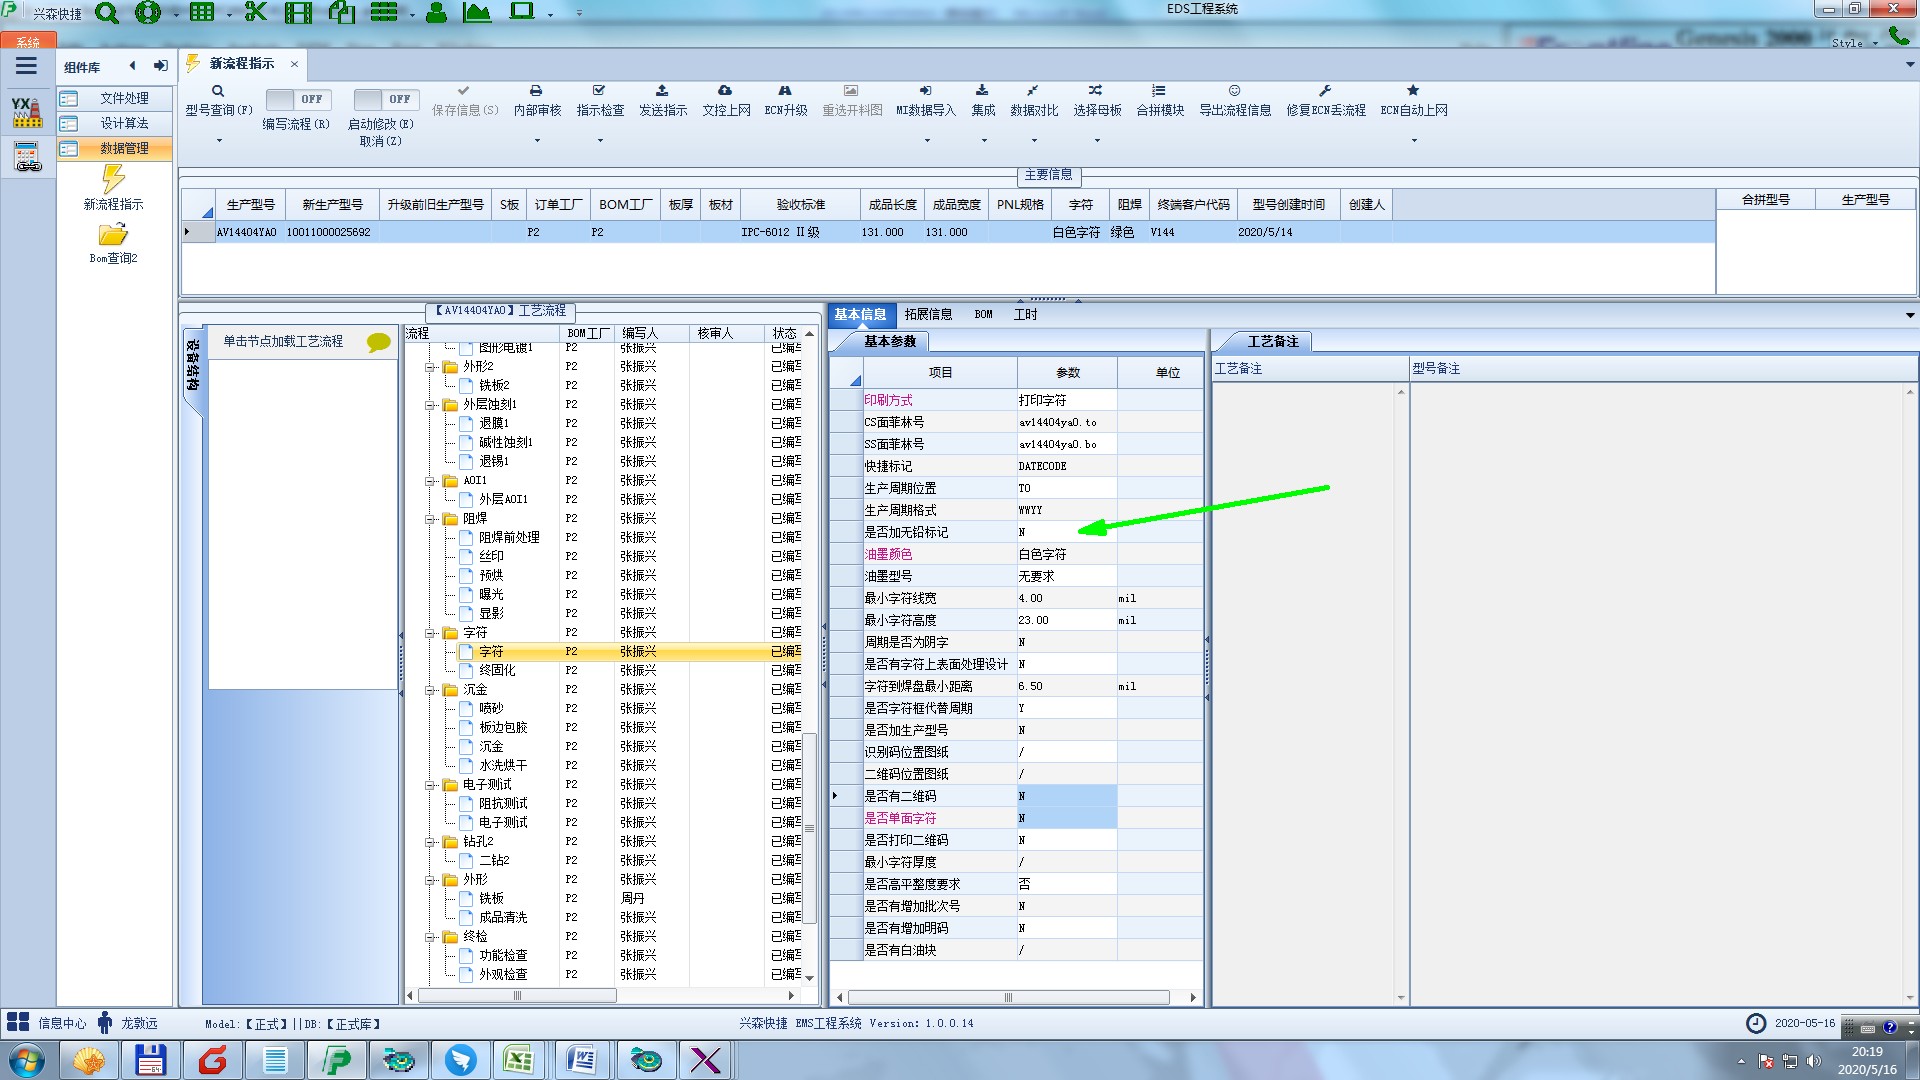The width and height of the screenshot is (1920, 1080).
Task: Open dropdown arrow under MI数据导入
Action: click(x=926, y=140)
